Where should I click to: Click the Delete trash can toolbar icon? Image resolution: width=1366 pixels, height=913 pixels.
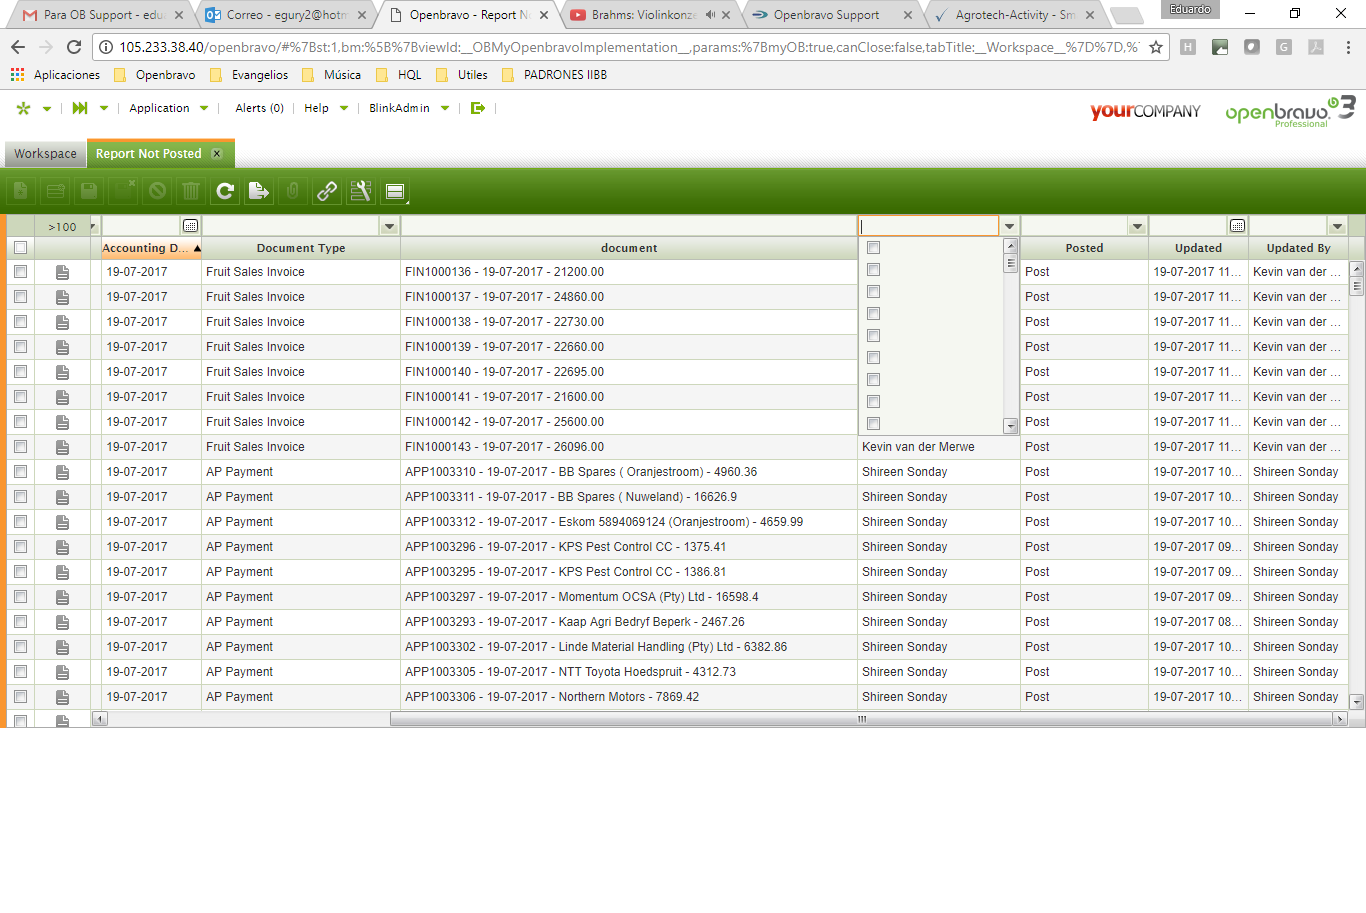191,191
